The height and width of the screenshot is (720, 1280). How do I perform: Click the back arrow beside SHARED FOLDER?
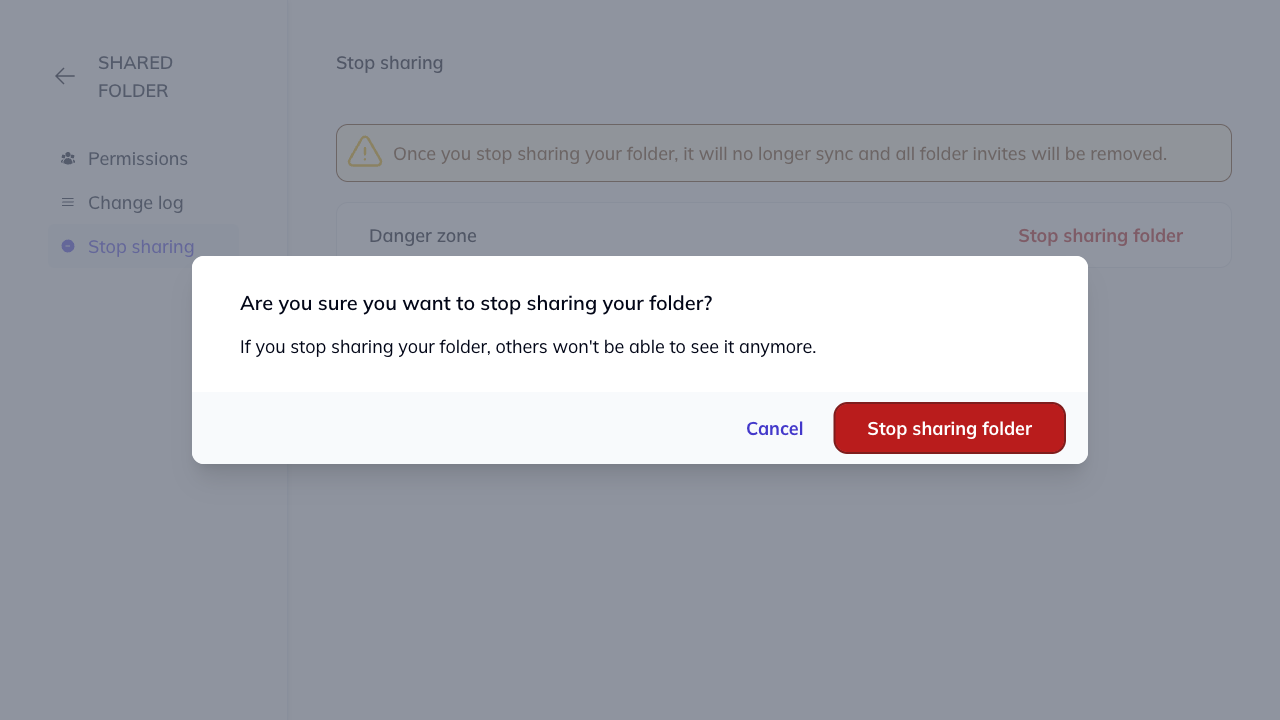64,76
